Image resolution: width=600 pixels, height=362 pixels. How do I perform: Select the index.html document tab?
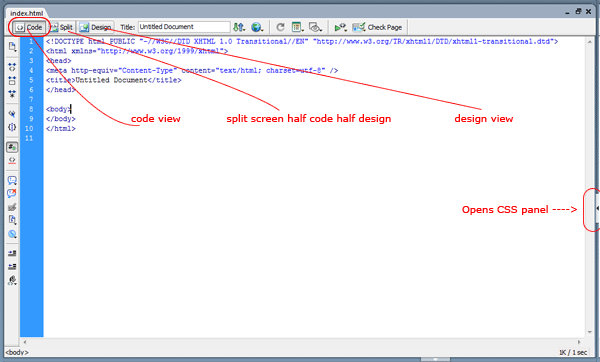(x=26, y=13)
